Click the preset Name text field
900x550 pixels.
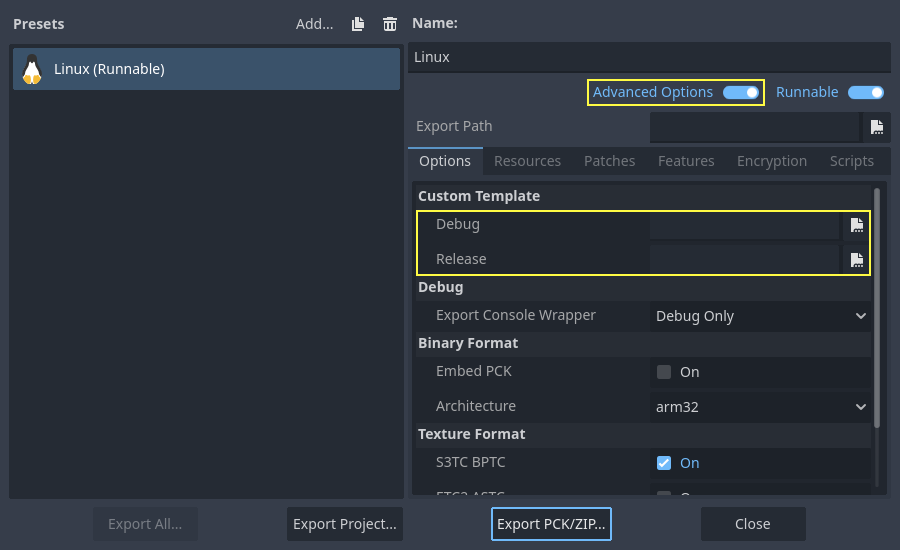(648, 57)
